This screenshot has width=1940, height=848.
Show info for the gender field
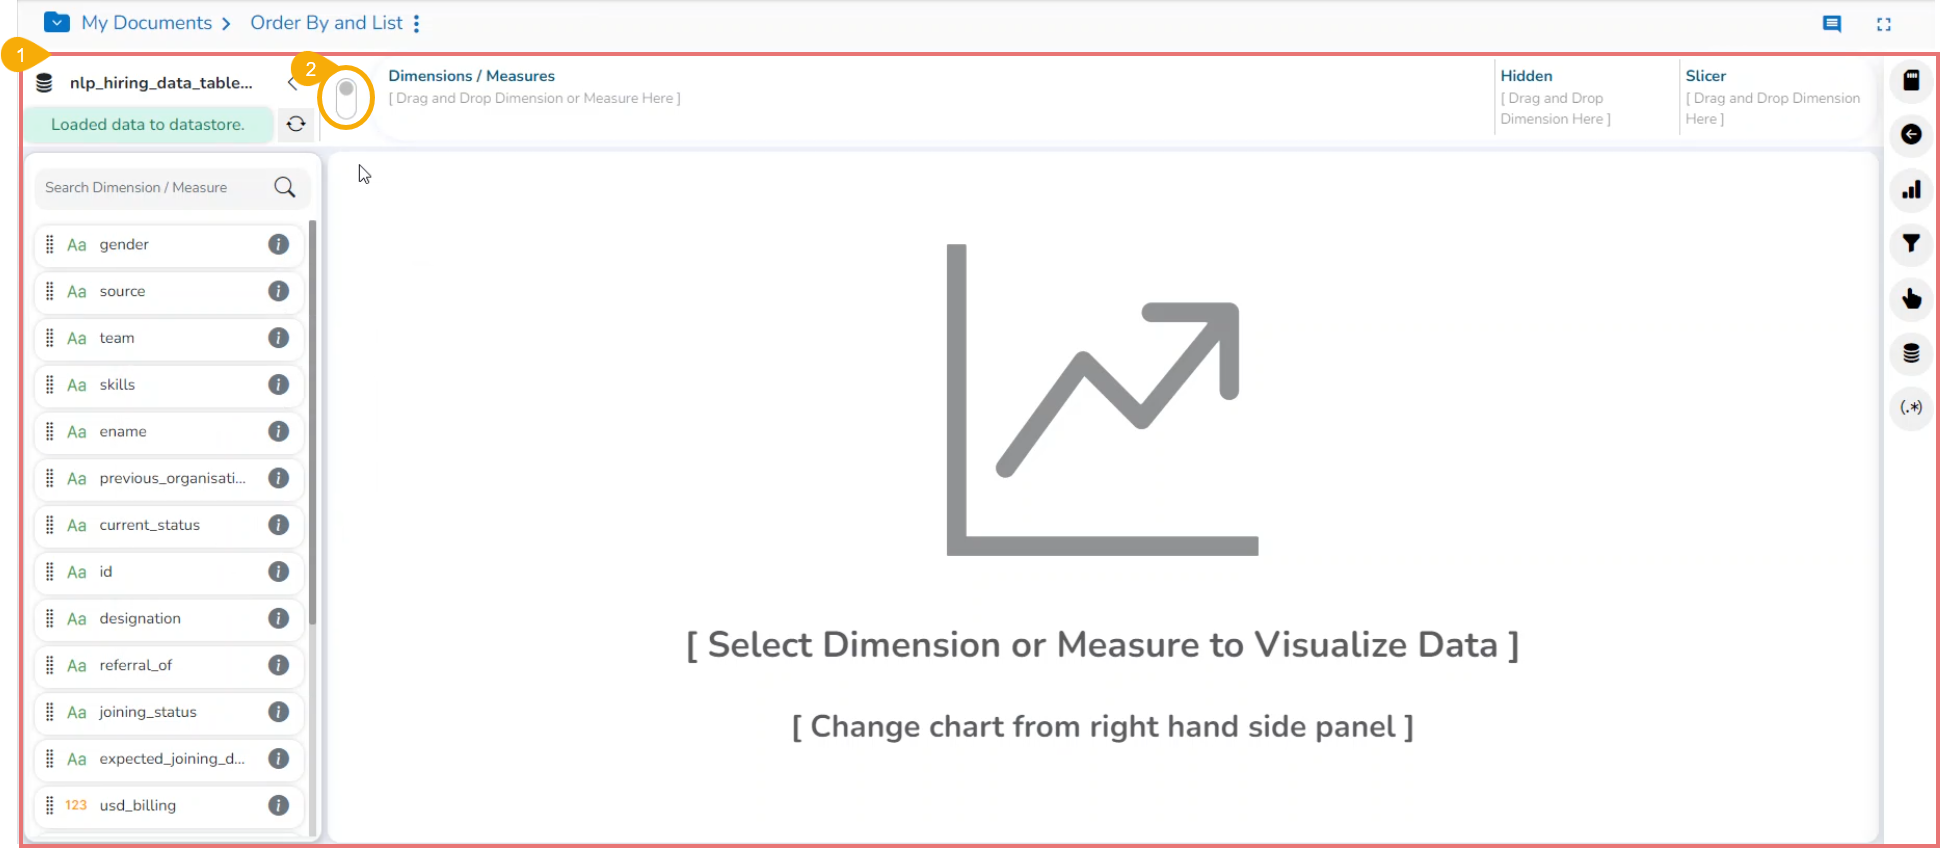coord(279,244)
